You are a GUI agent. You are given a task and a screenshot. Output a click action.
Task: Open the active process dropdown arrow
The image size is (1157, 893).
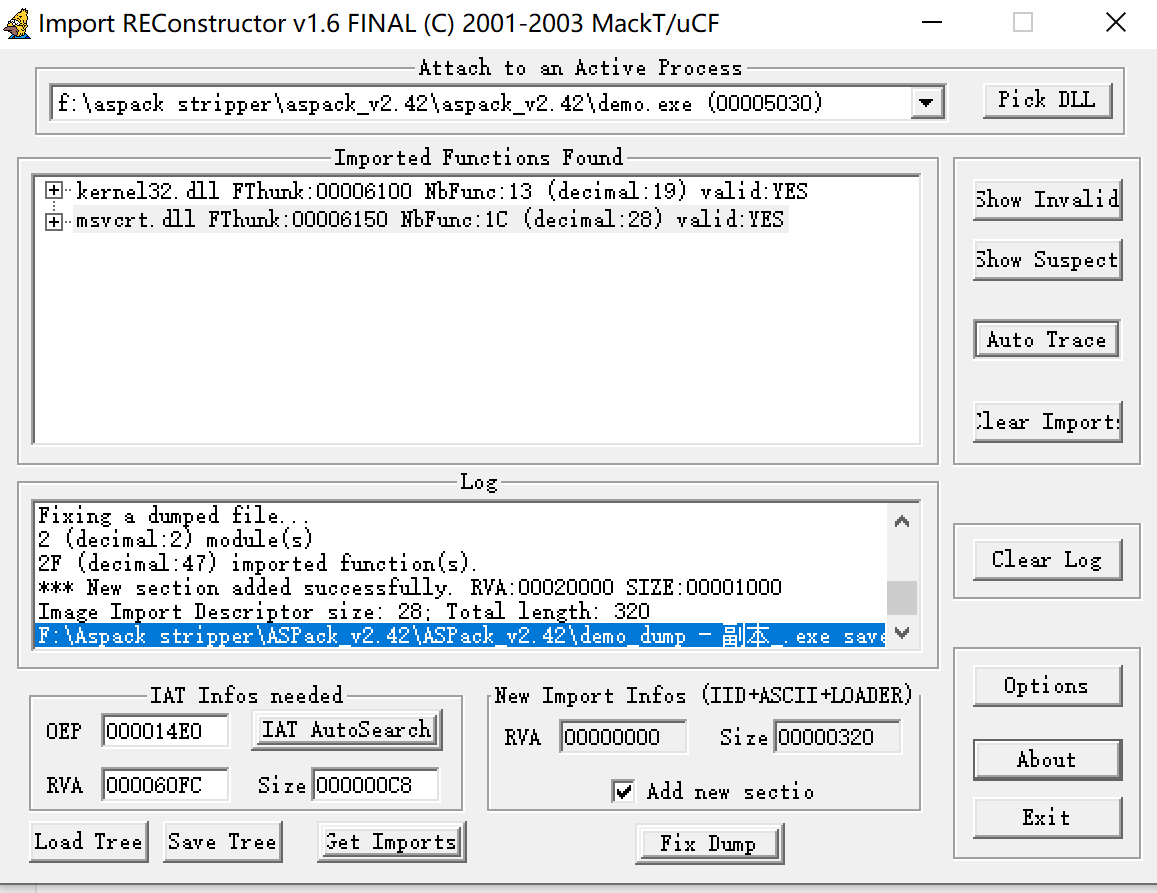926,103
